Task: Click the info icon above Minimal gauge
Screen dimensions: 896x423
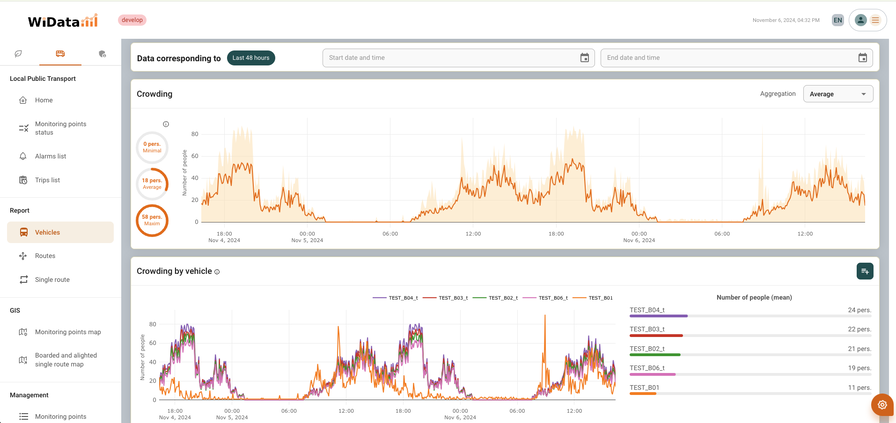Action: point(166,124)
